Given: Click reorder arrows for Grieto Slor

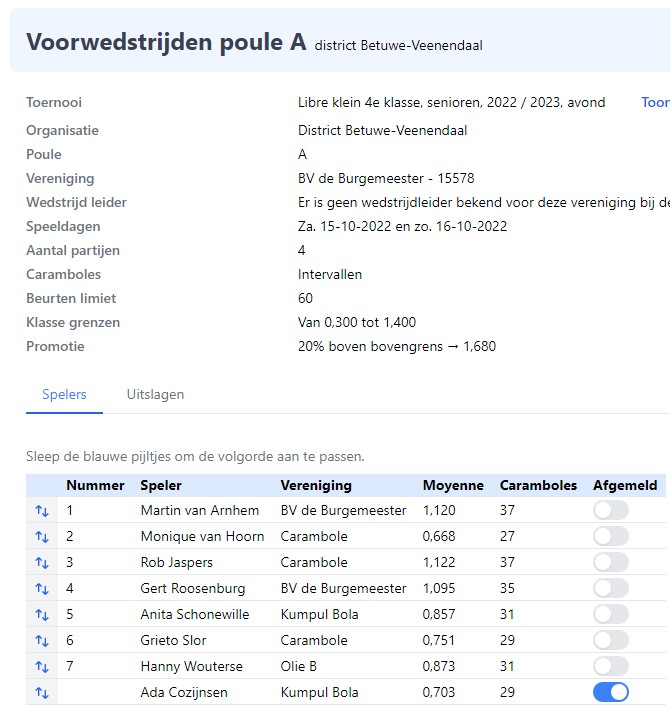Looking at the screenshot, I should tap(42, 641).
